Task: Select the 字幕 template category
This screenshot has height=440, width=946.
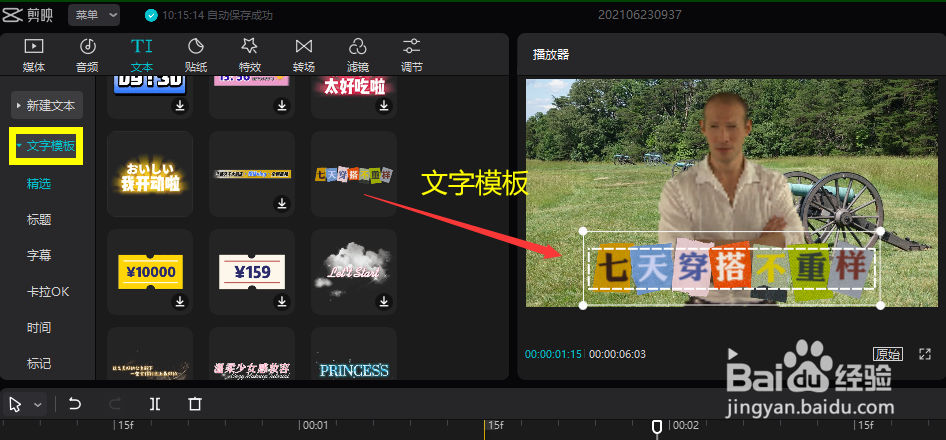Action: pos(39,256)
